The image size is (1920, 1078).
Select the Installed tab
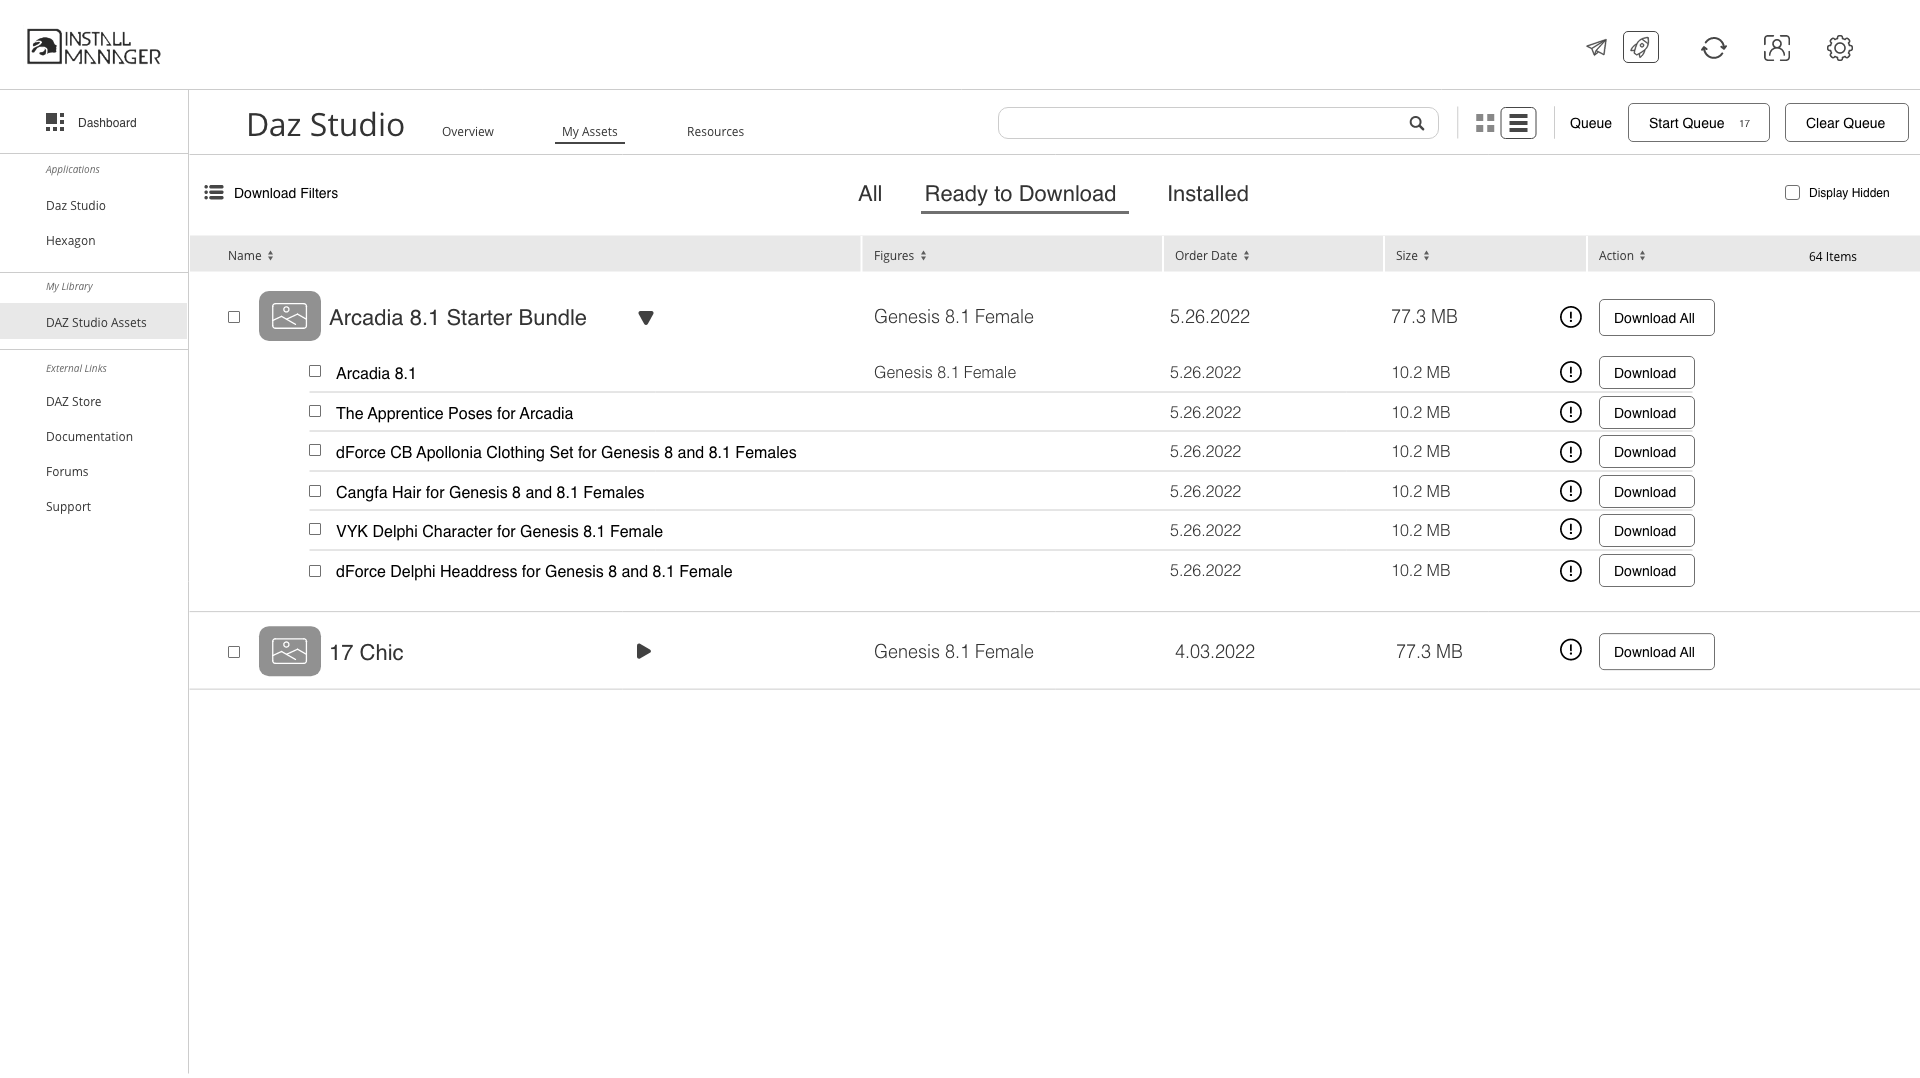coord(1208,194)
